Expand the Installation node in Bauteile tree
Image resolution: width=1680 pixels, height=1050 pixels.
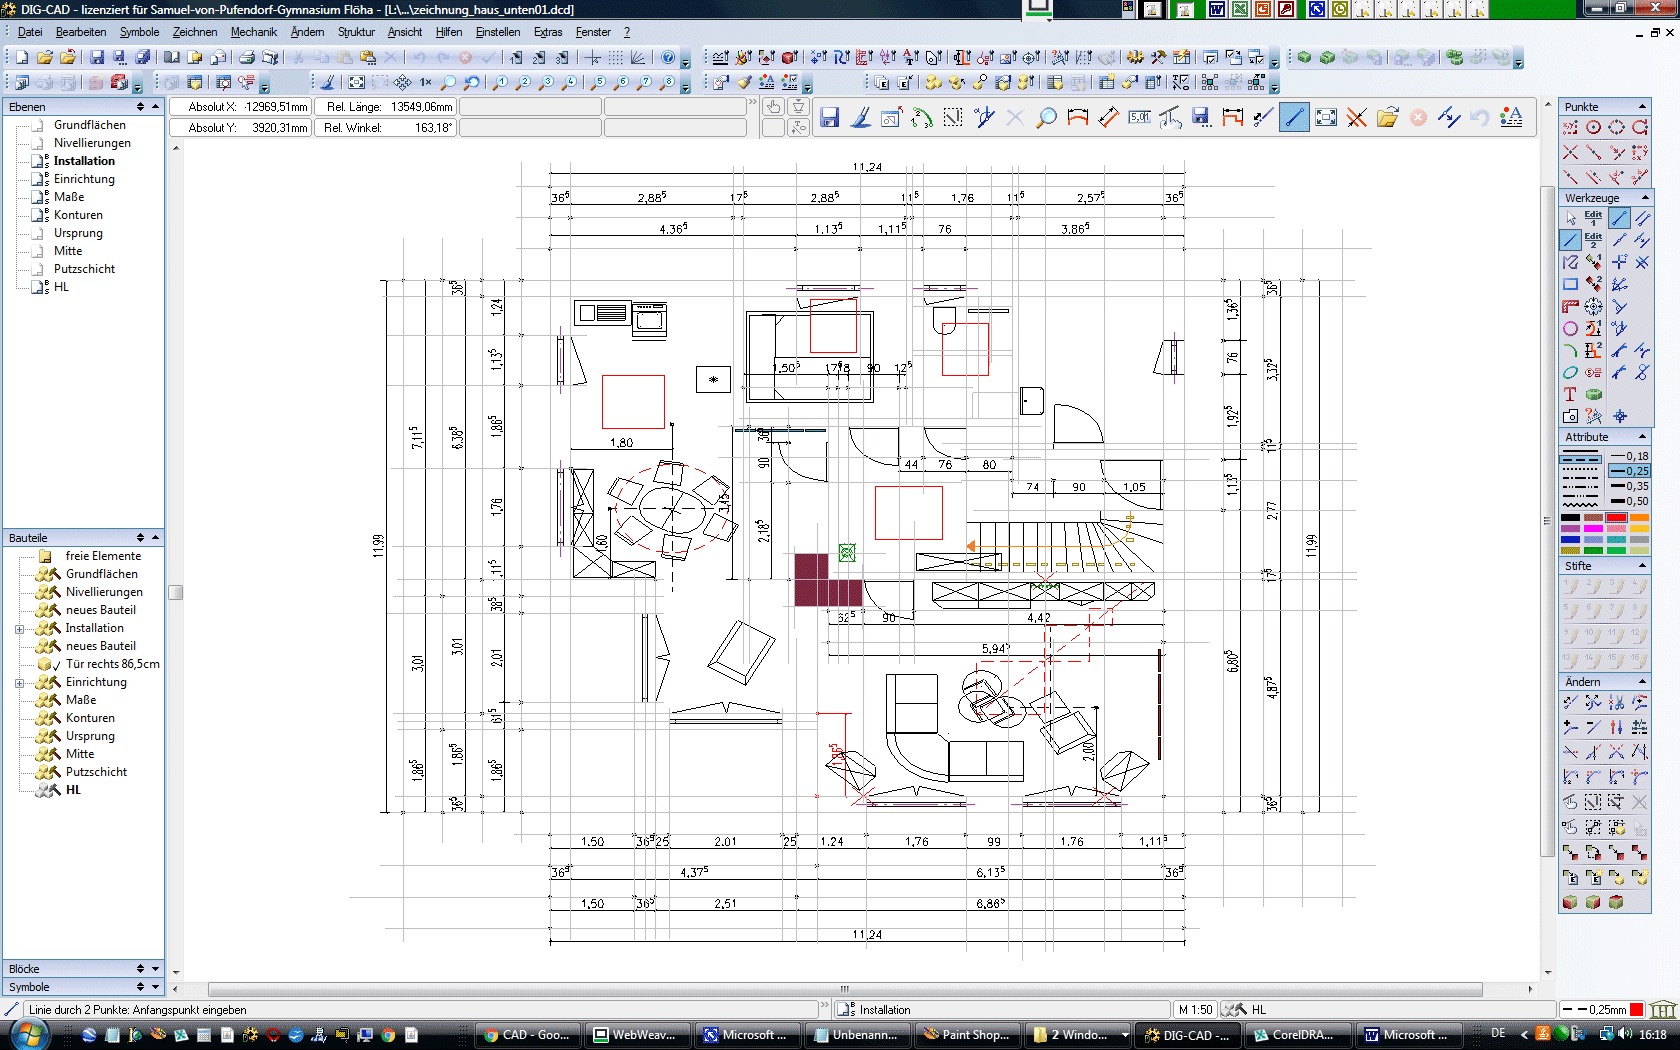19,629
